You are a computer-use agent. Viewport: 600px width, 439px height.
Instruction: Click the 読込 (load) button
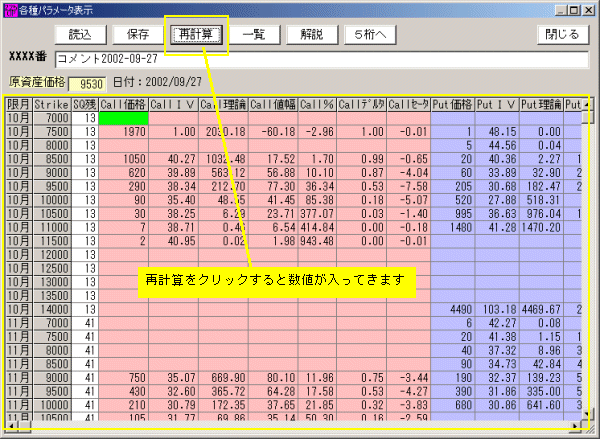click(x=80, y=35)
